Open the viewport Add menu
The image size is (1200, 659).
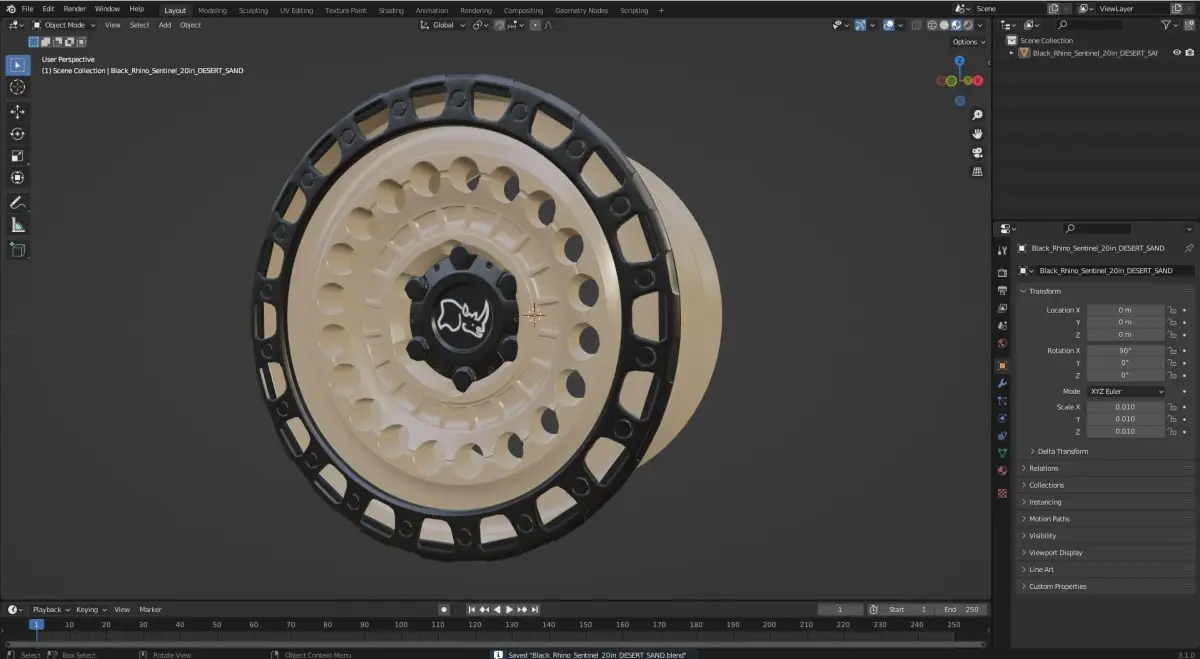pos(165,25)
